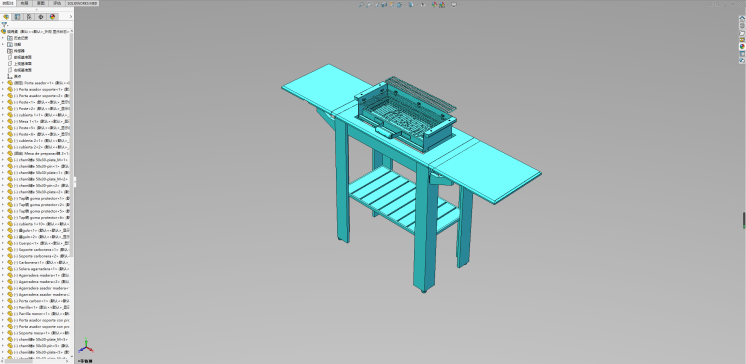Open File Explorer folder icon in task pane
This screenshot has height=364, width=746.
click(x=742, y=33)
